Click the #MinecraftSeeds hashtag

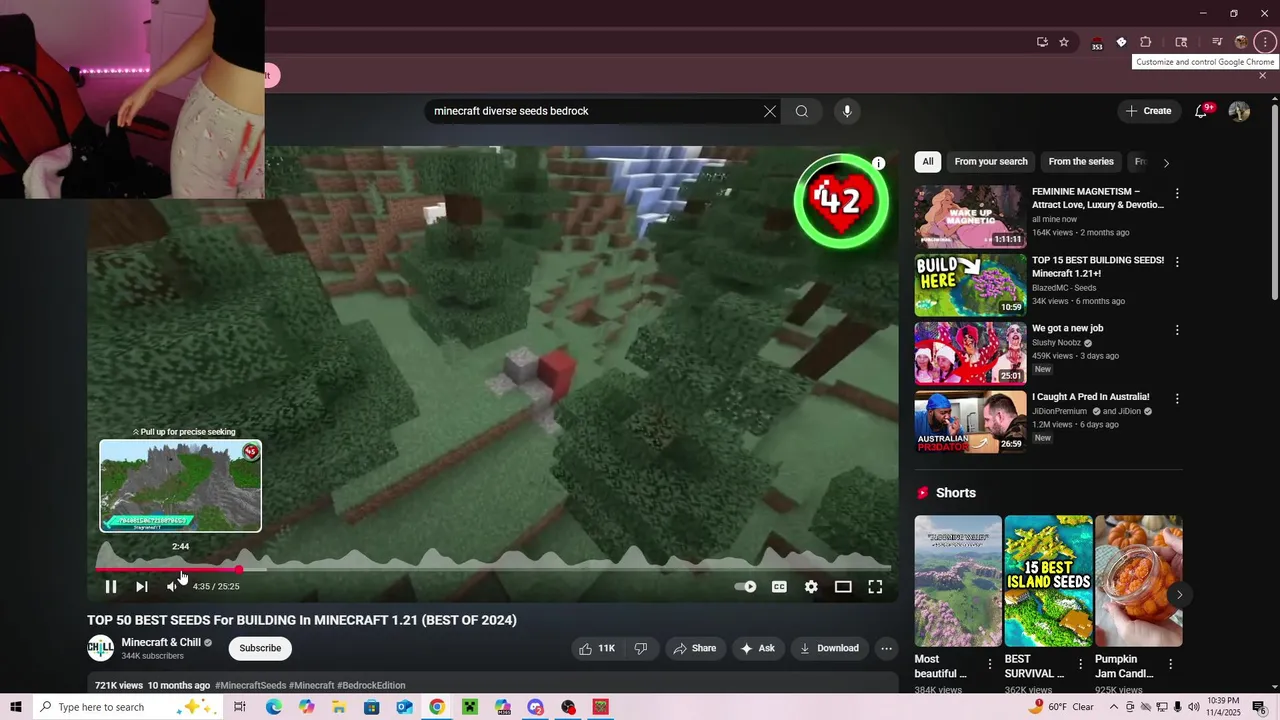250,686
